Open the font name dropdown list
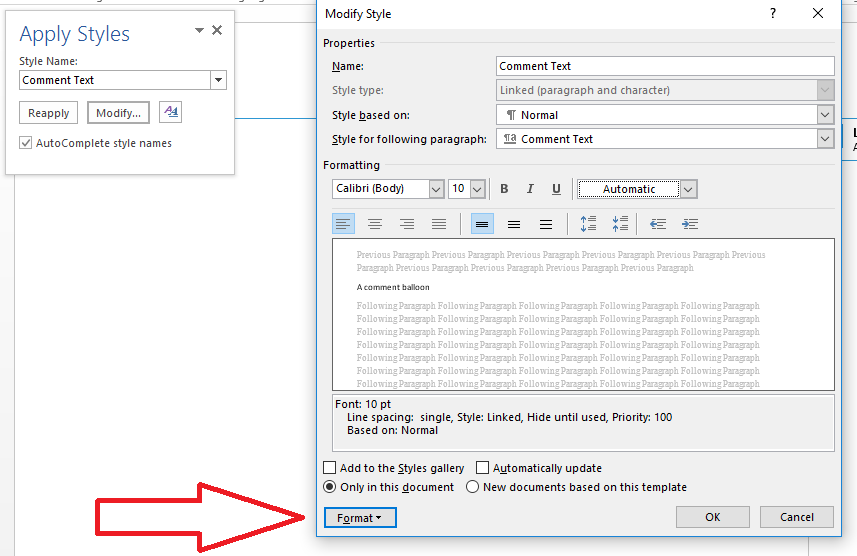 pyautogui.click(x=436, y=189)
